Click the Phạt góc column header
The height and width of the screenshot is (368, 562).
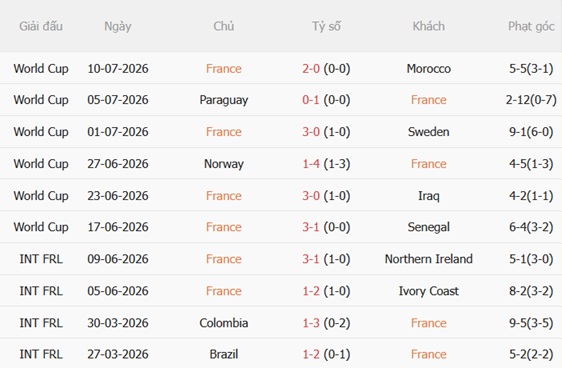pyautogui.click(x=531, y=27)
